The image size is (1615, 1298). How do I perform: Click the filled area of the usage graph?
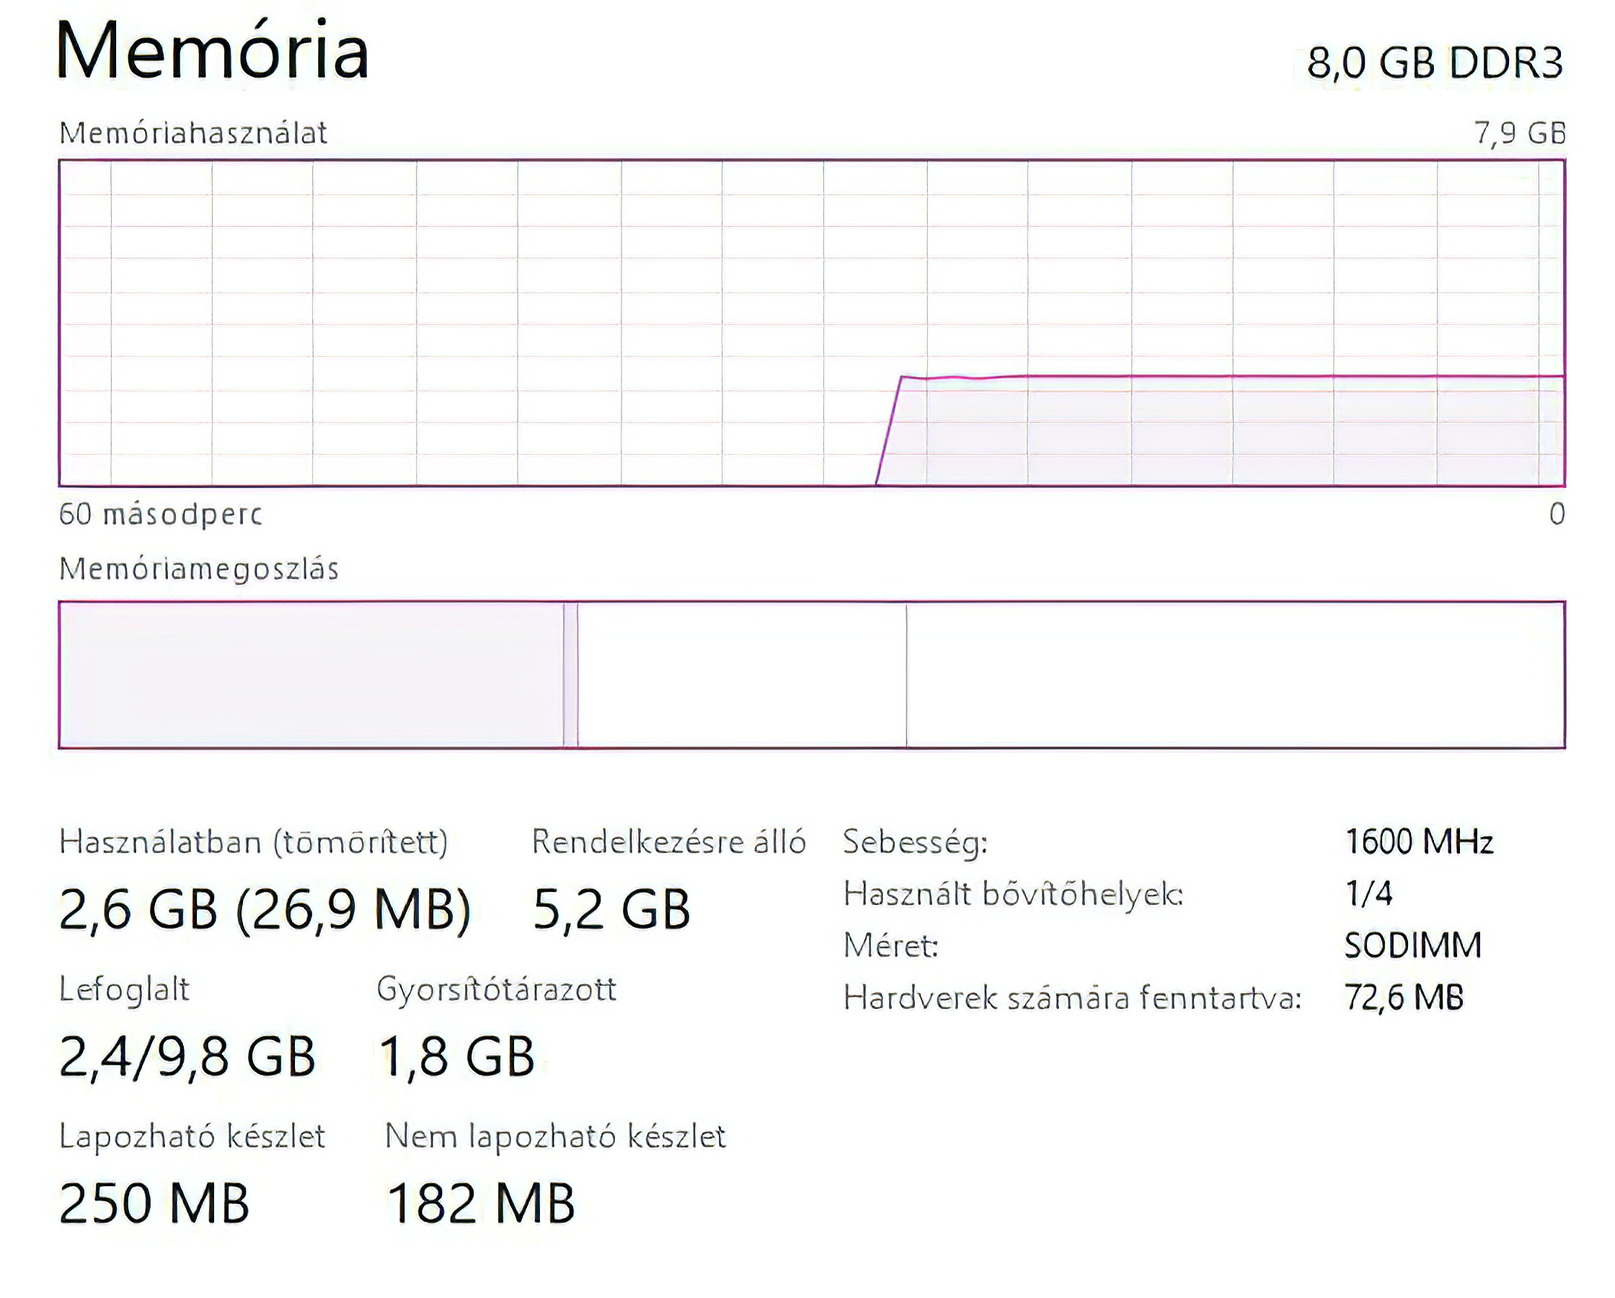coord(1230,430)
